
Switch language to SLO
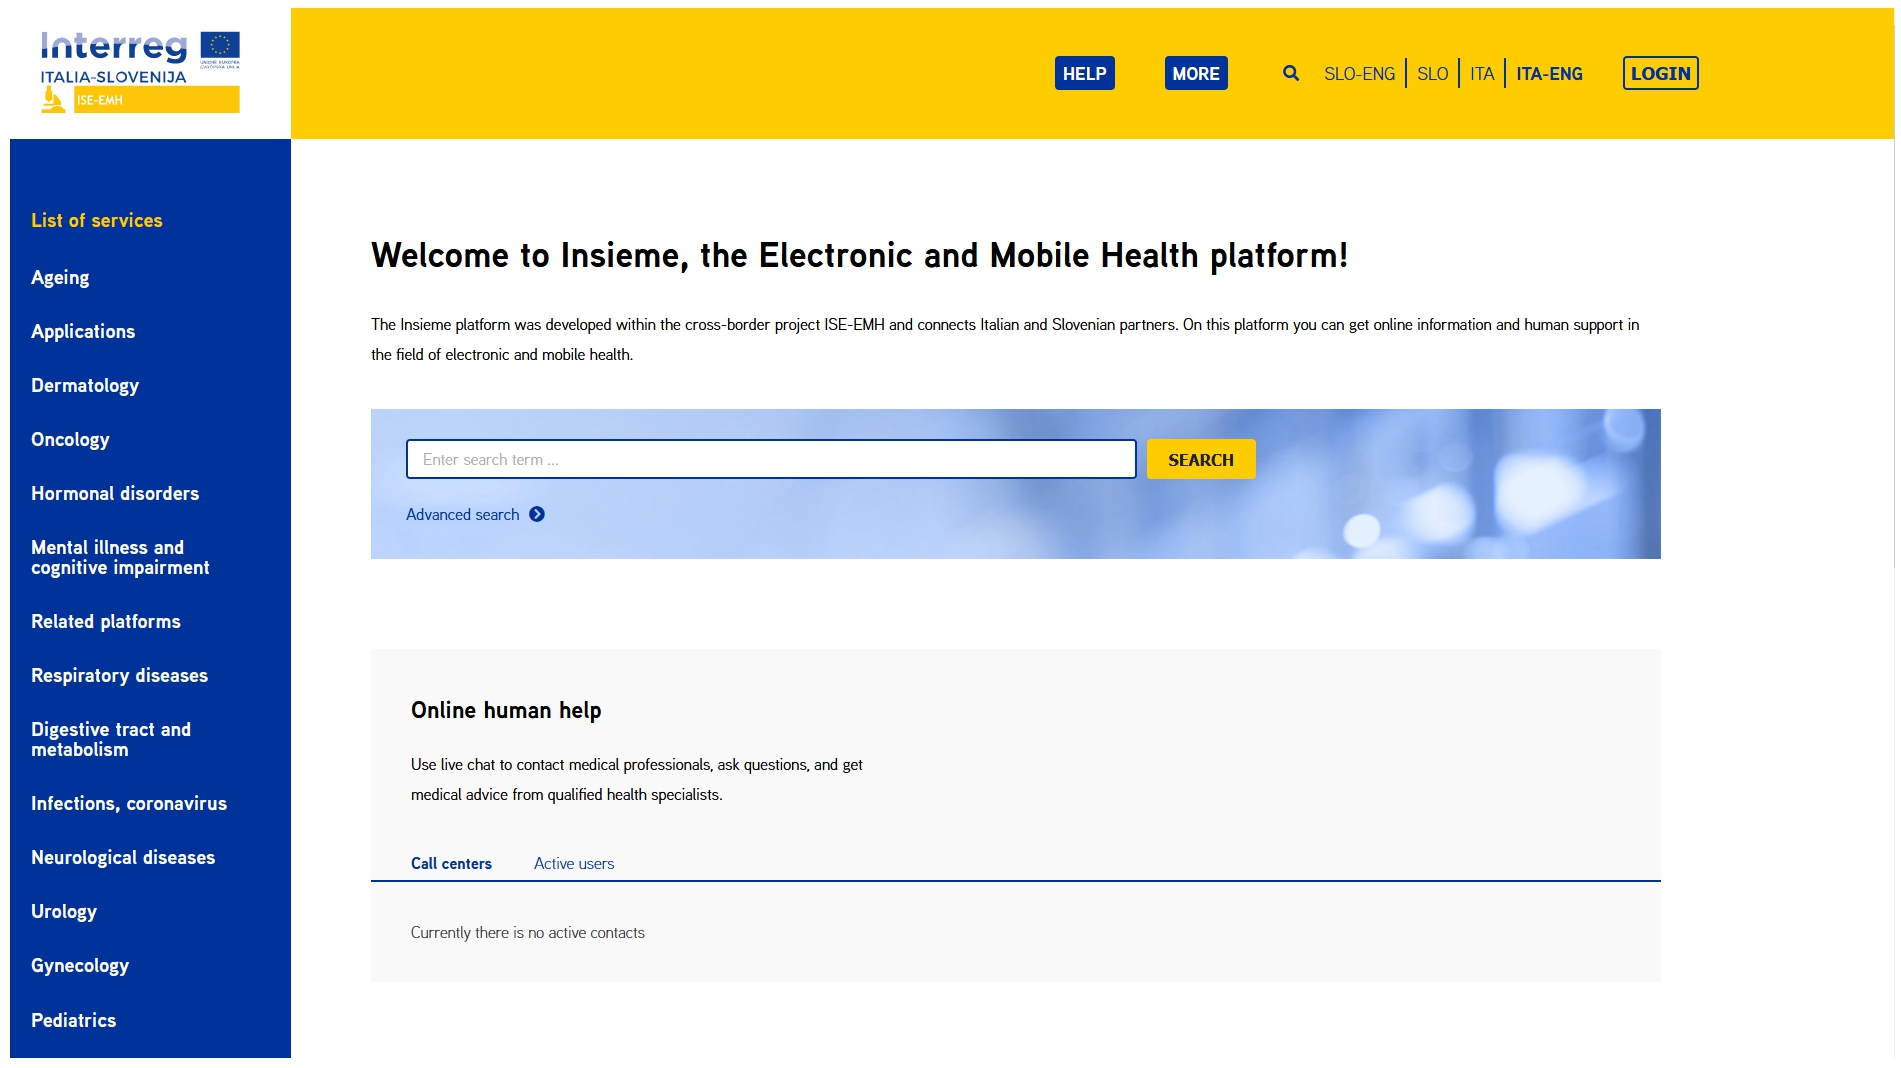[1432, 74]
